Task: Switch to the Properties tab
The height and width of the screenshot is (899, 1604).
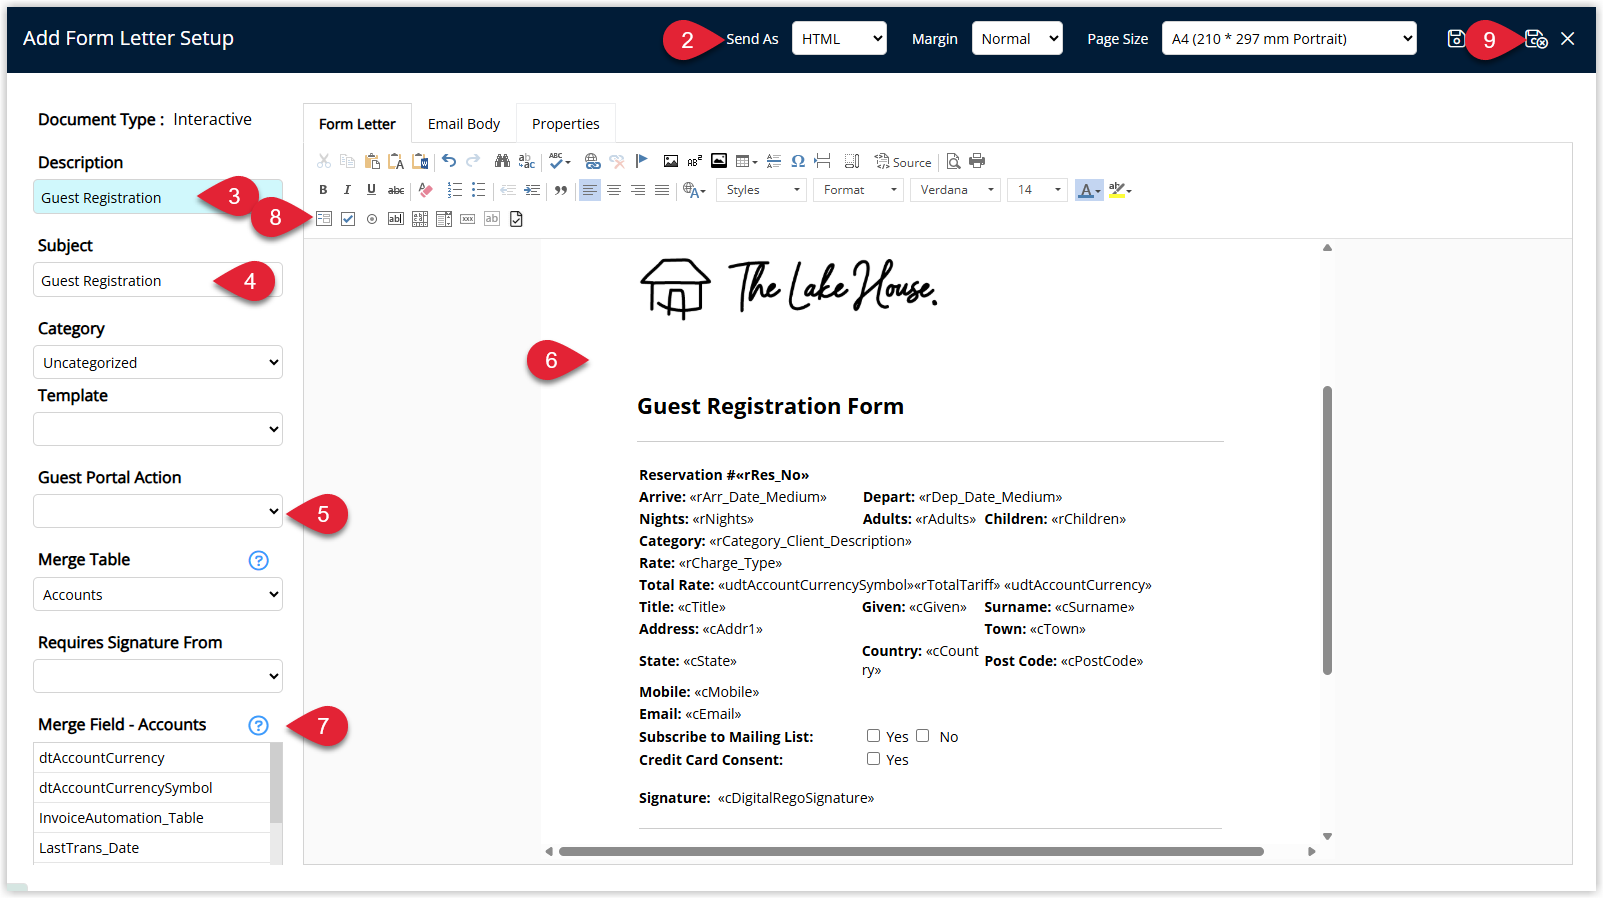Action: point(566,124)
